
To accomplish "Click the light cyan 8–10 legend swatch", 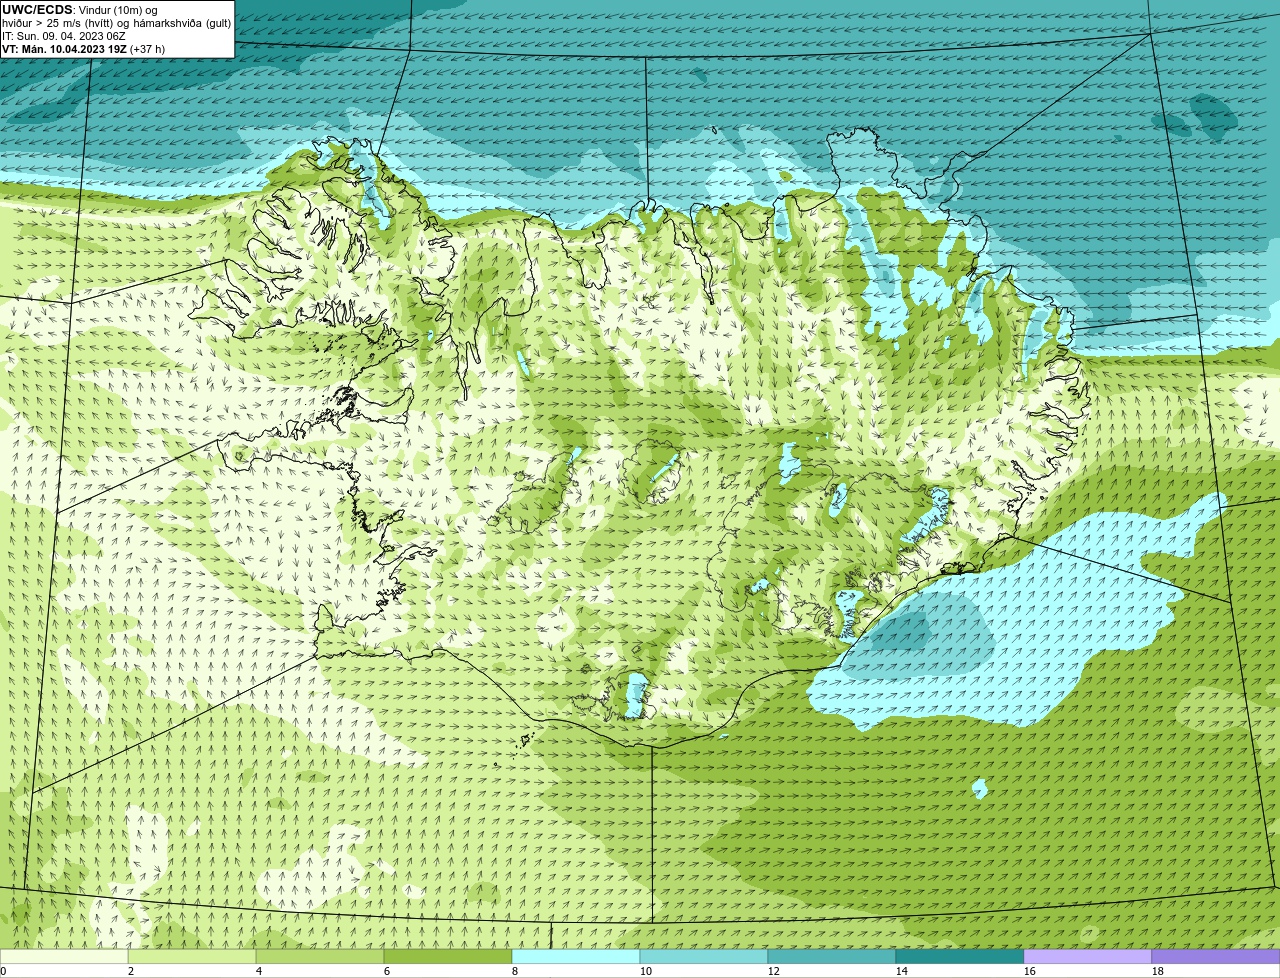I will [x=577, y=956].
